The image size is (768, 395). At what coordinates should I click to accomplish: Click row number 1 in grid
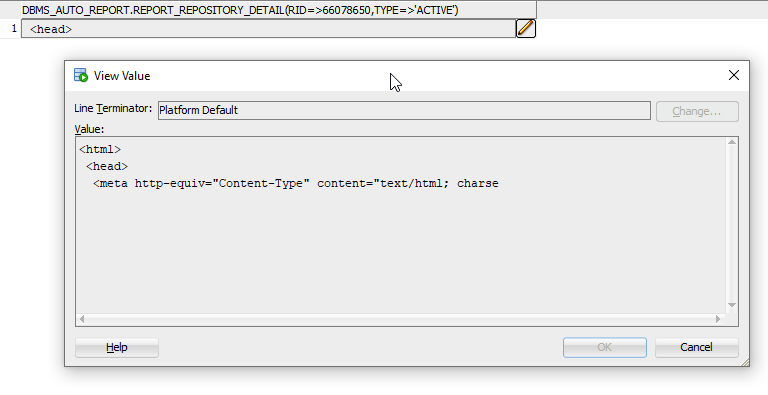coord(14,28)
